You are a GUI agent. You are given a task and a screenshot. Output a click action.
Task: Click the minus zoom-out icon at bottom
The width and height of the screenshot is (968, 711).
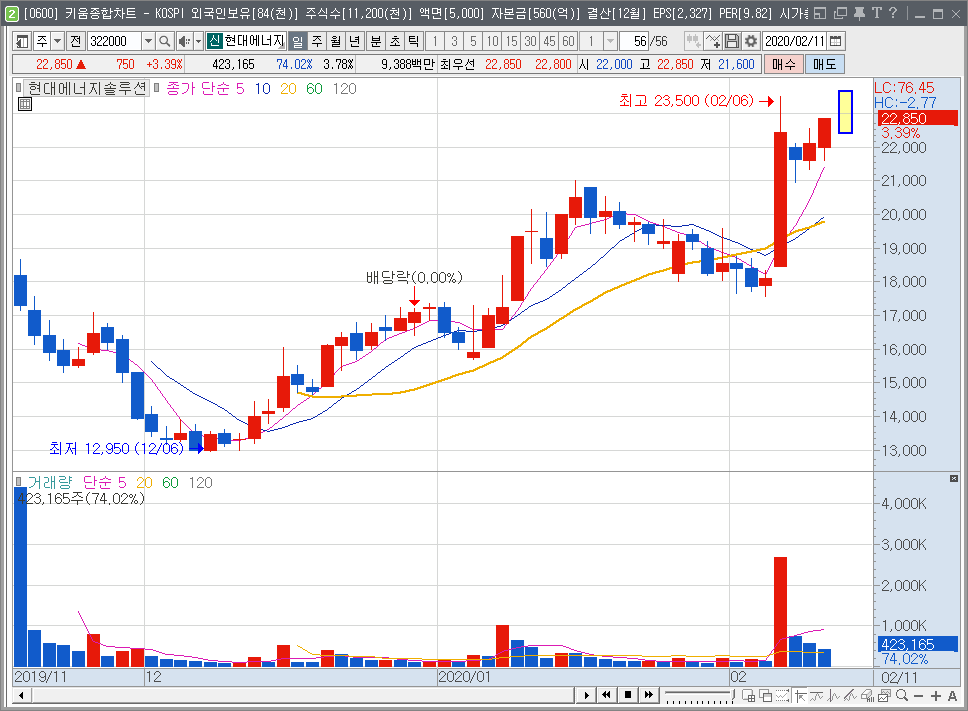coord(918,696)
